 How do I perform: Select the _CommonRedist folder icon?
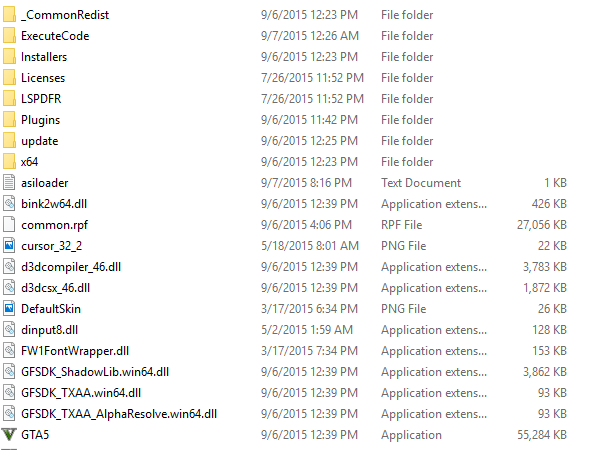click(9, 14)
